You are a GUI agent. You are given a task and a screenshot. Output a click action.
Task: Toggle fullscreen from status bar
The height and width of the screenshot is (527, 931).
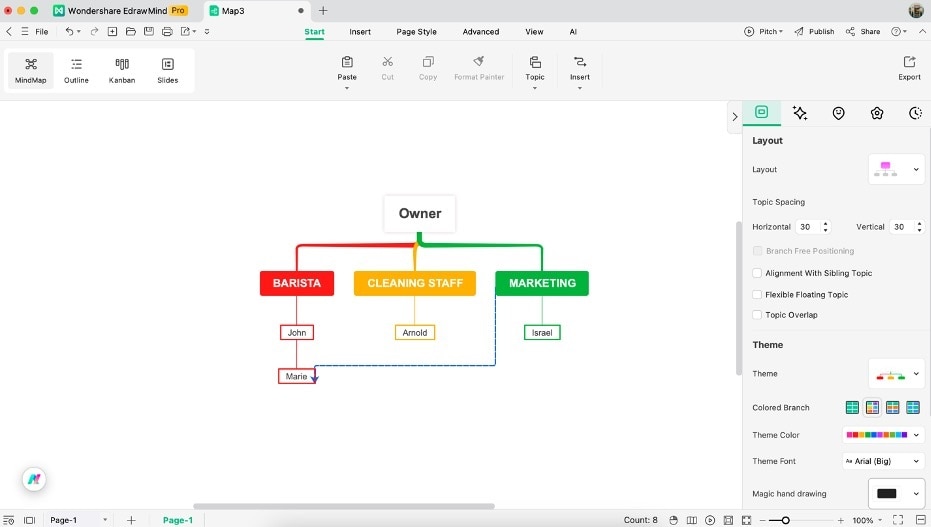(x=898, y=520)
